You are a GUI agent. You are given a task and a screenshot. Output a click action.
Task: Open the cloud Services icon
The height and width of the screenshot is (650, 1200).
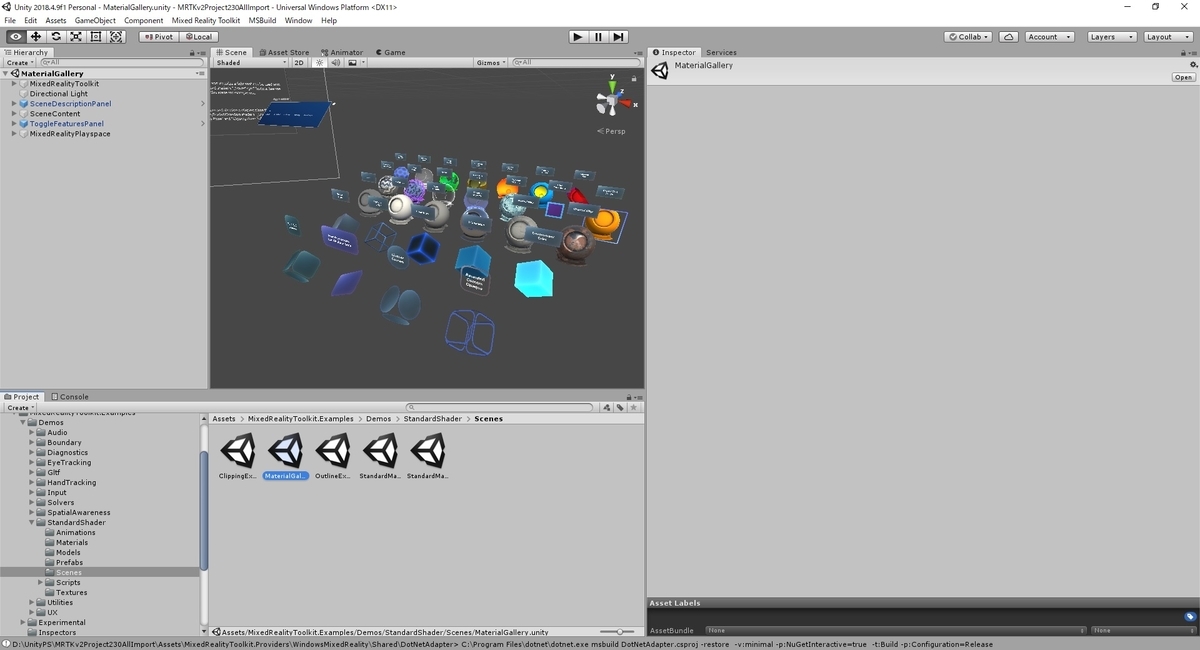(1009, 36)
